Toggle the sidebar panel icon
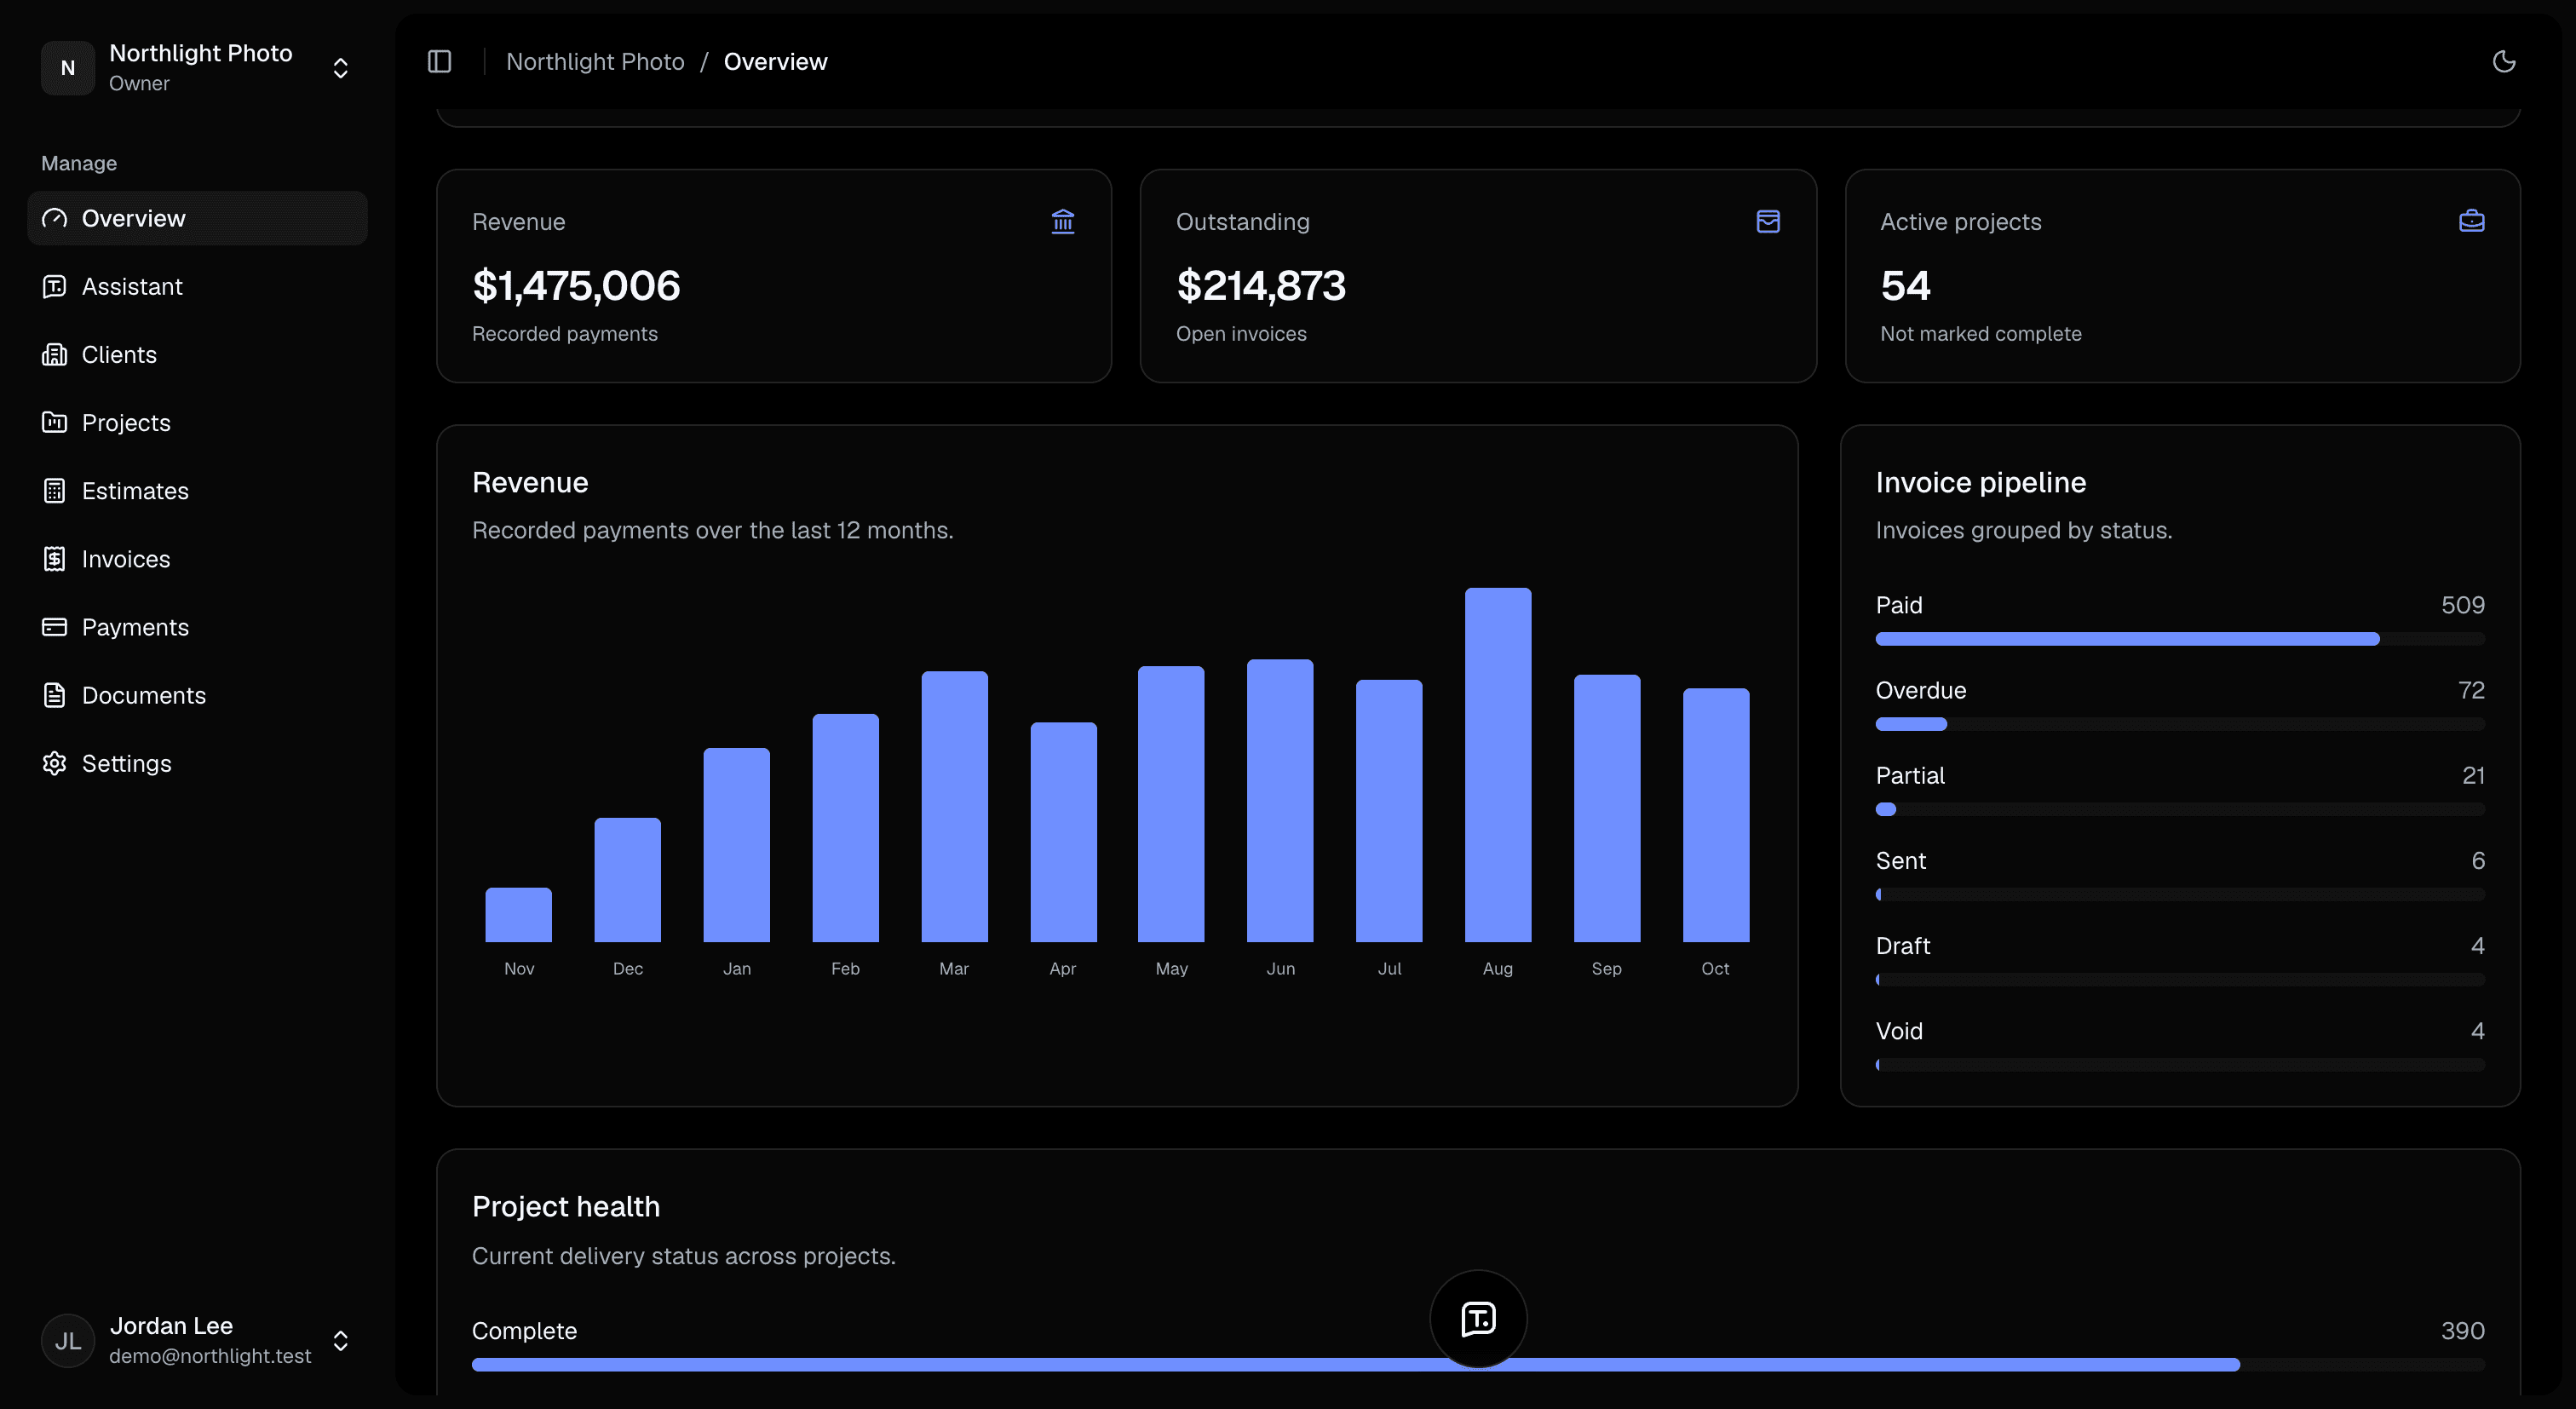The width and height of the screenshot is (2576, 1409). pyautogui.click(x=439, y=62)
